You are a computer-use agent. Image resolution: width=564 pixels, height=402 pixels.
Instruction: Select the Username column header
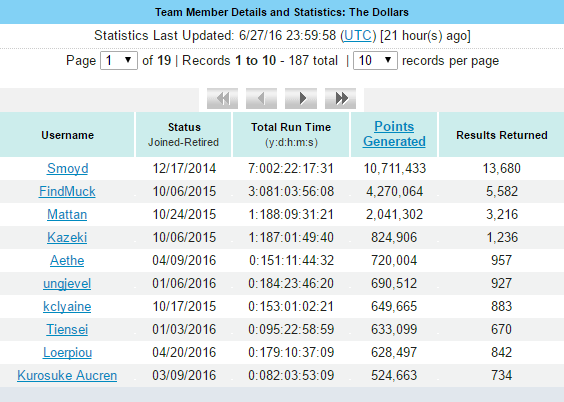67,135
